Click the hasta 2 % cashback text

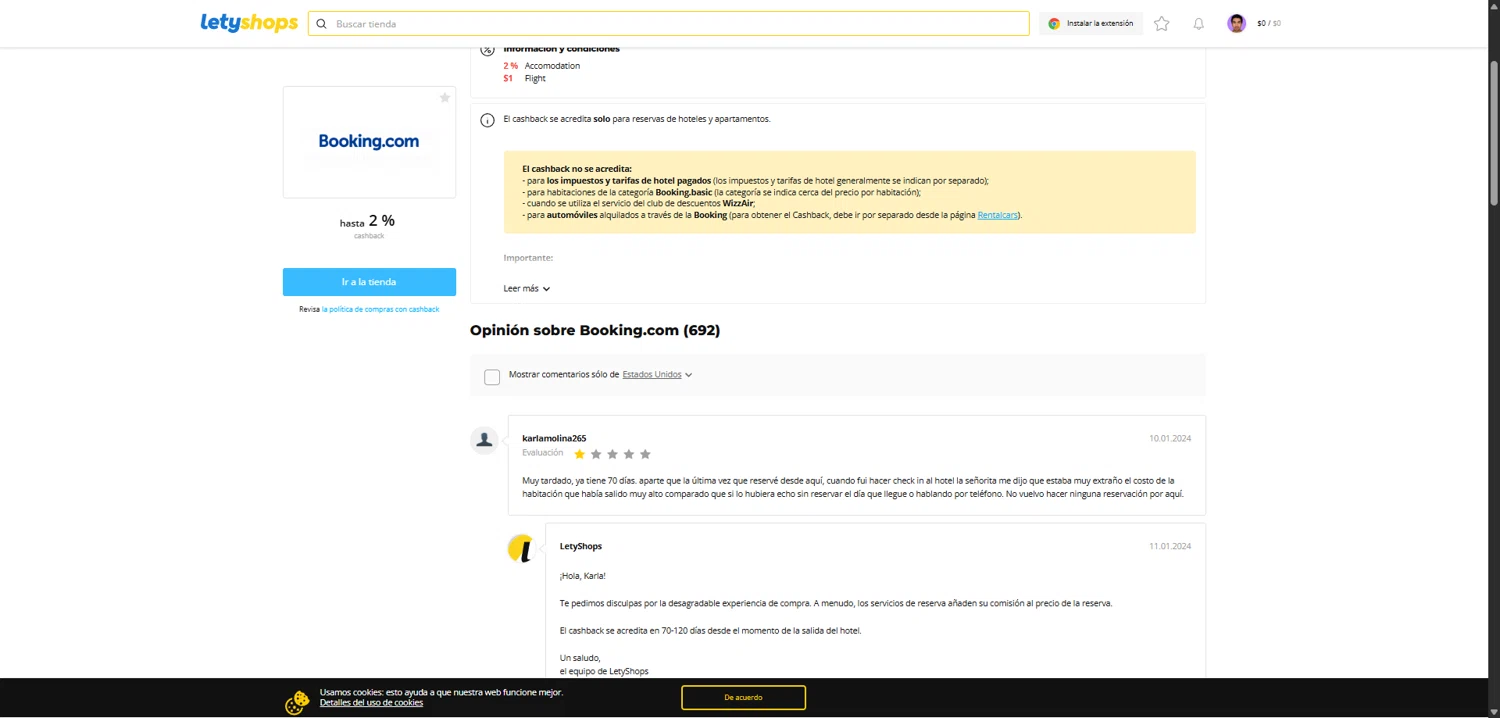click(x=368, y=221)
